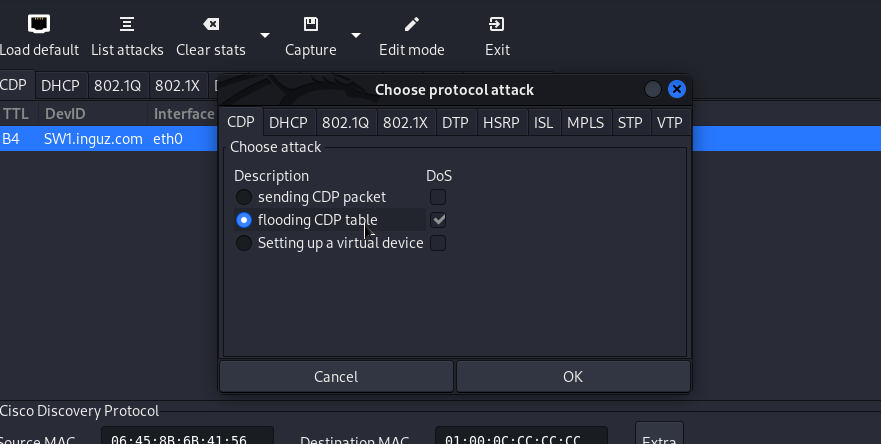881x444 pixels.
Task: Select Setting up a virtual device option
Action: pos(244,243)
